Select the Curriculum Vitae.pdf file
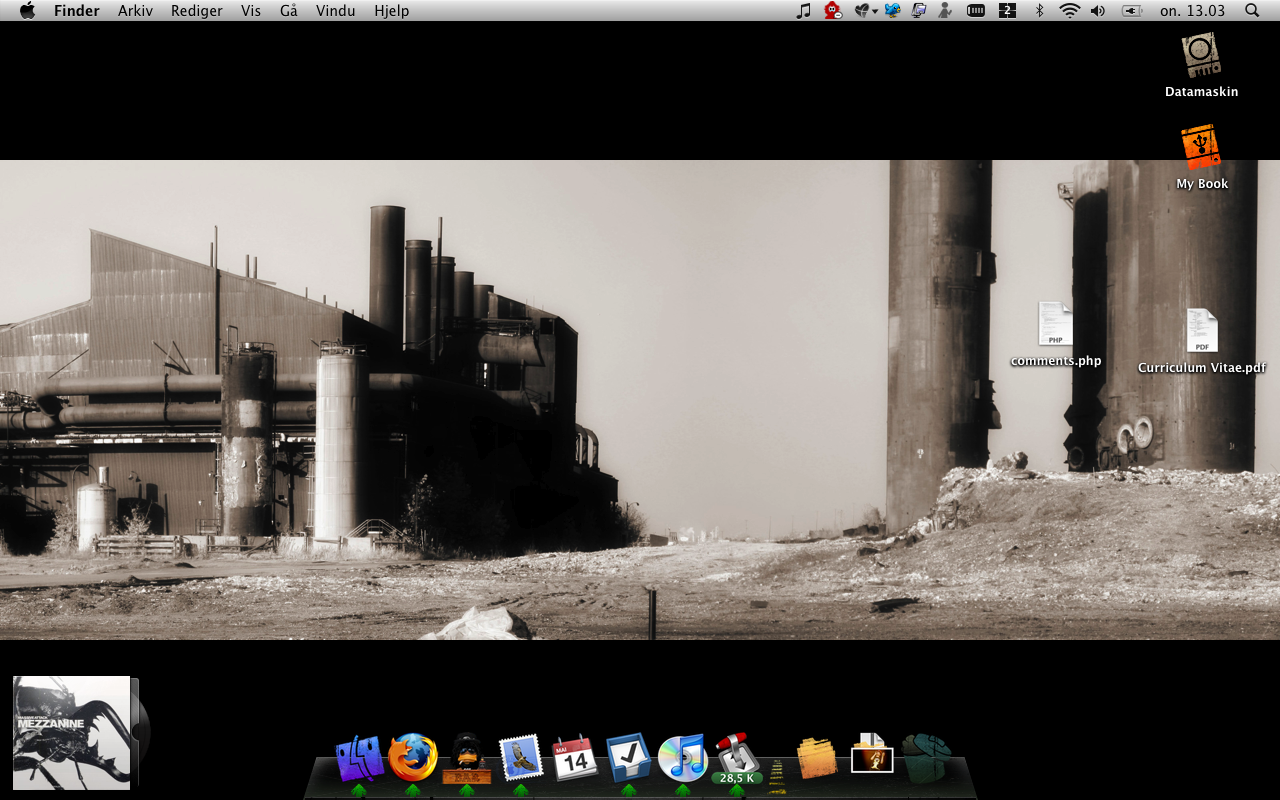This screenshot has width=1280, height=800. 1201,332
